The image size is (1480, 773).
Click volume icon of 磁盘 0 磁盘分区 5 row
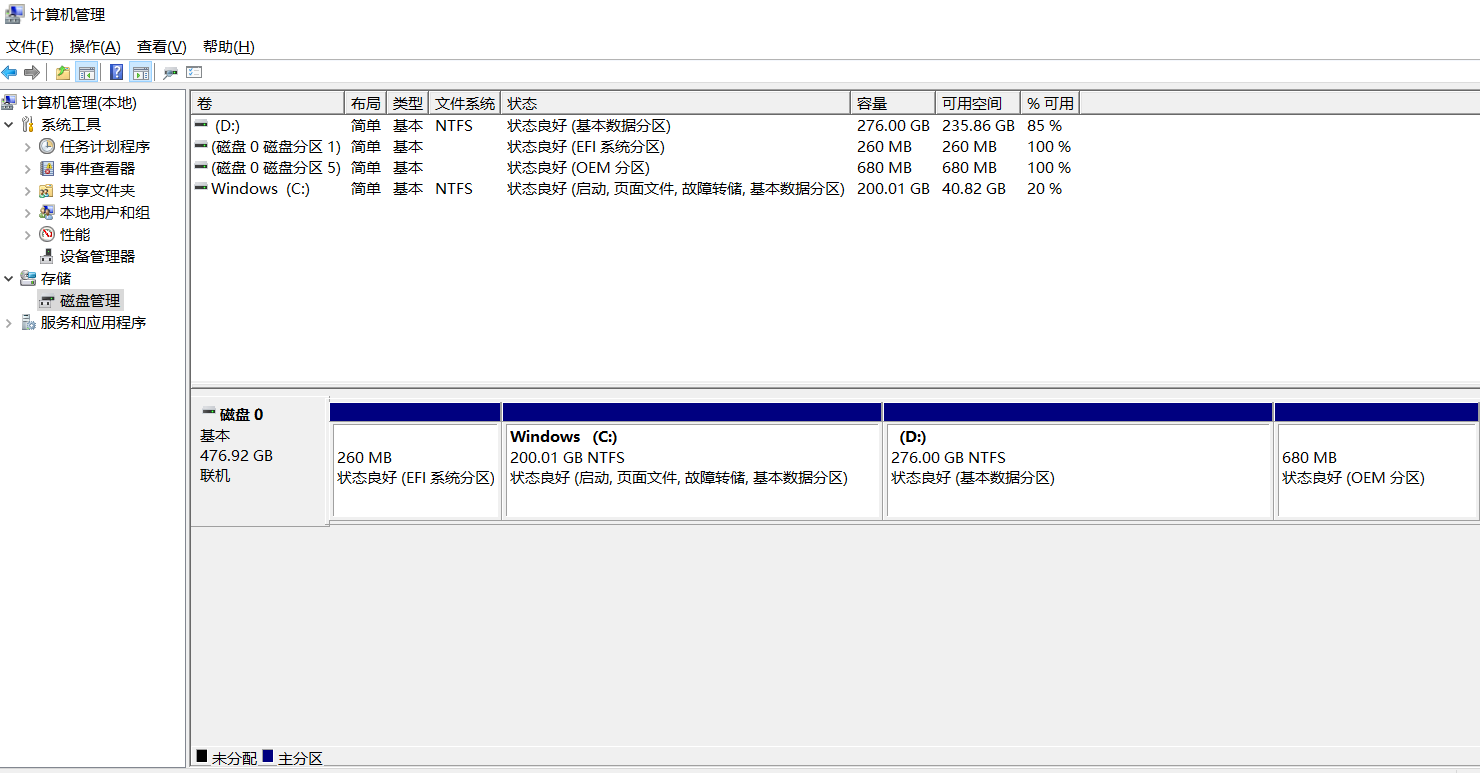click(201, 167)
